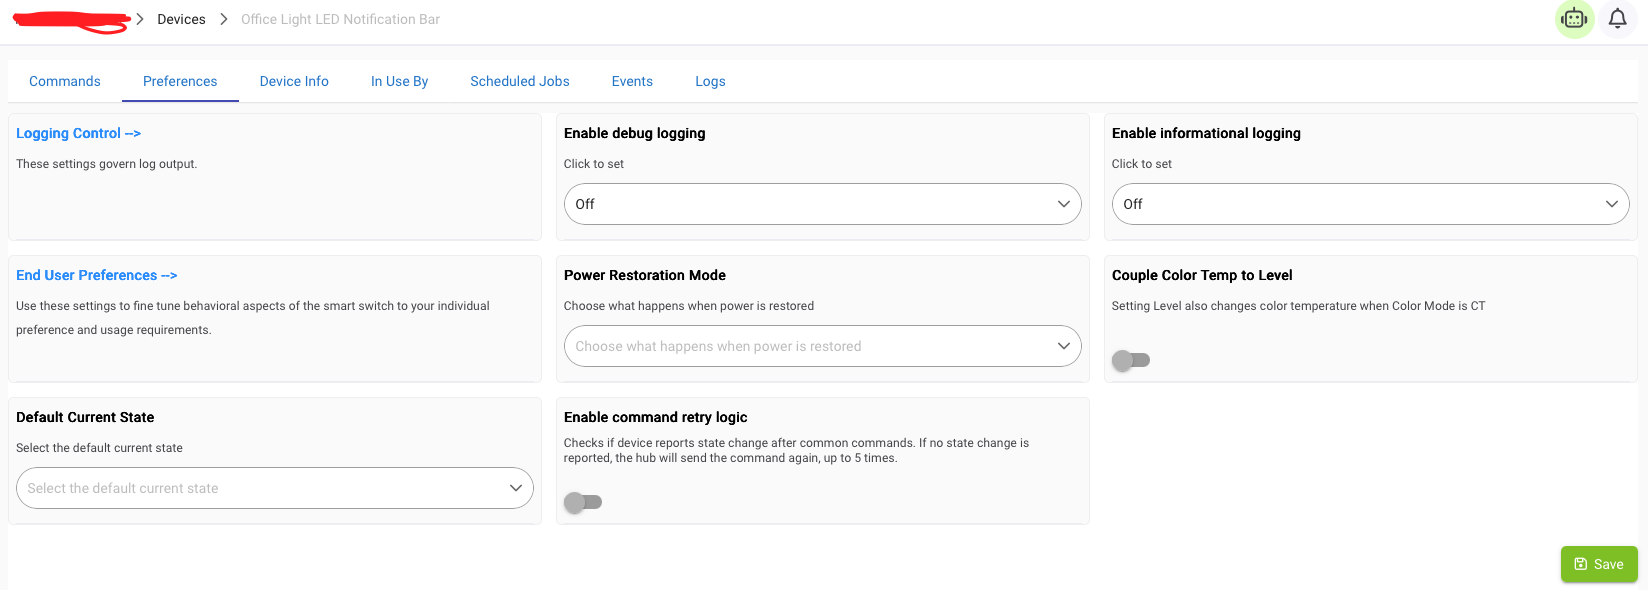Open the In Use By tab
This screenshot has width=1648, height=590.
pos(399,81)
